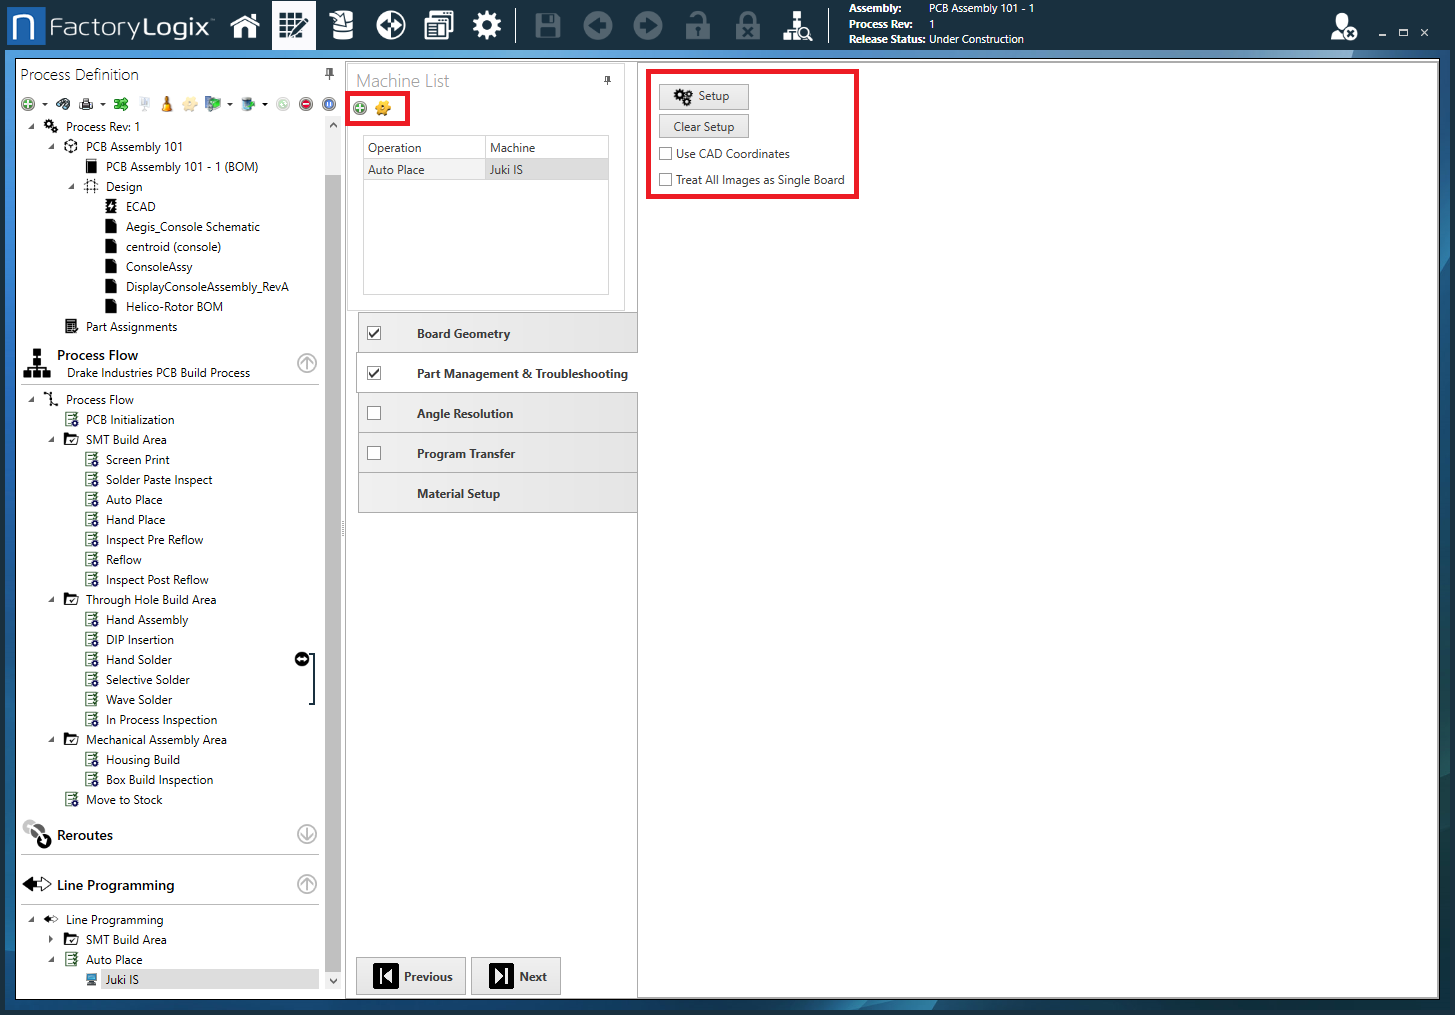Click the process search icon in top toolbar
The height and width of the screenshot is (1015, 1455).
point(797,26)
